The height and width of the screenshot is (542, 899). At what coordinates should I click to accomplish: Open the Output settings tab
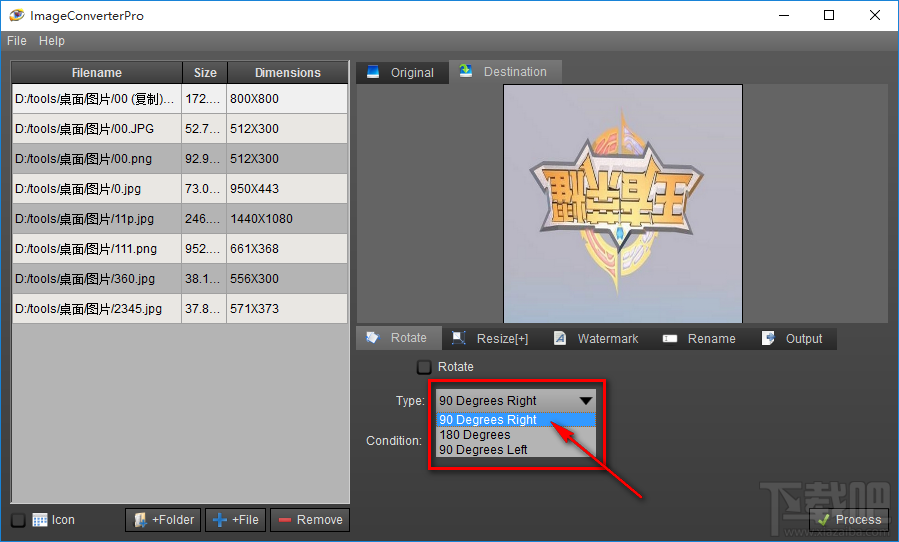pos(793,338)
